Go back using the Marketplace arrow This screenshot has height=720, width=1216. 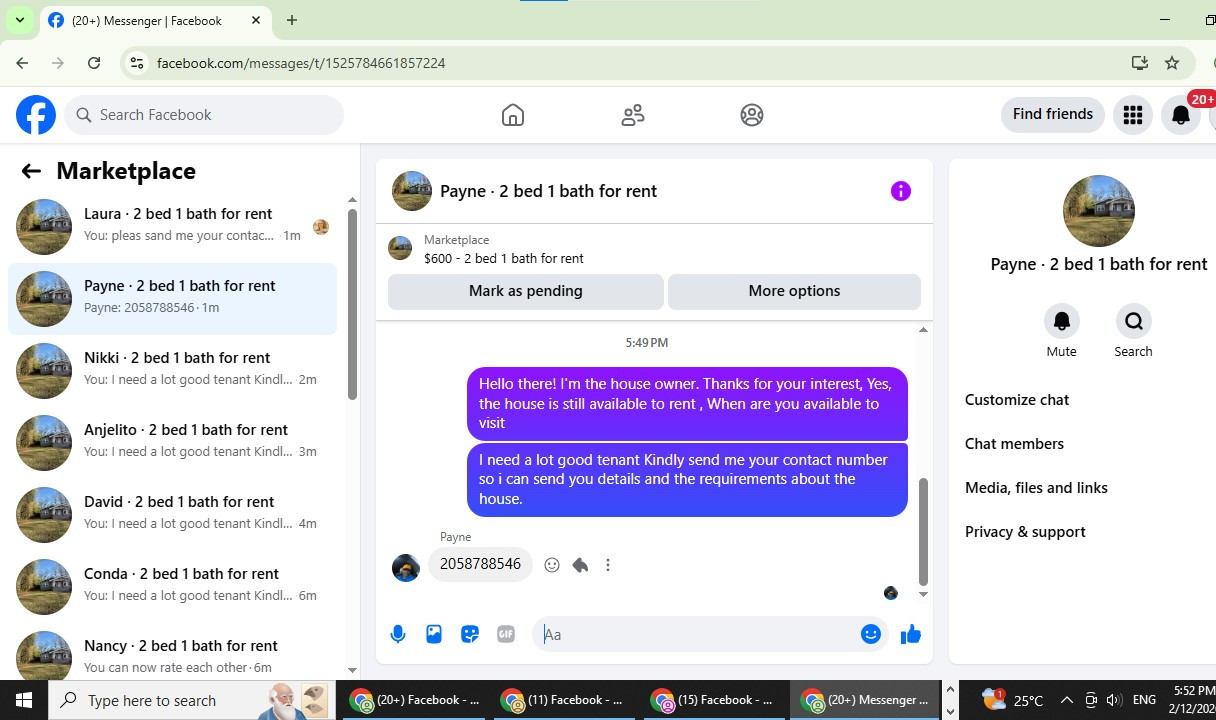coord(31,171)
